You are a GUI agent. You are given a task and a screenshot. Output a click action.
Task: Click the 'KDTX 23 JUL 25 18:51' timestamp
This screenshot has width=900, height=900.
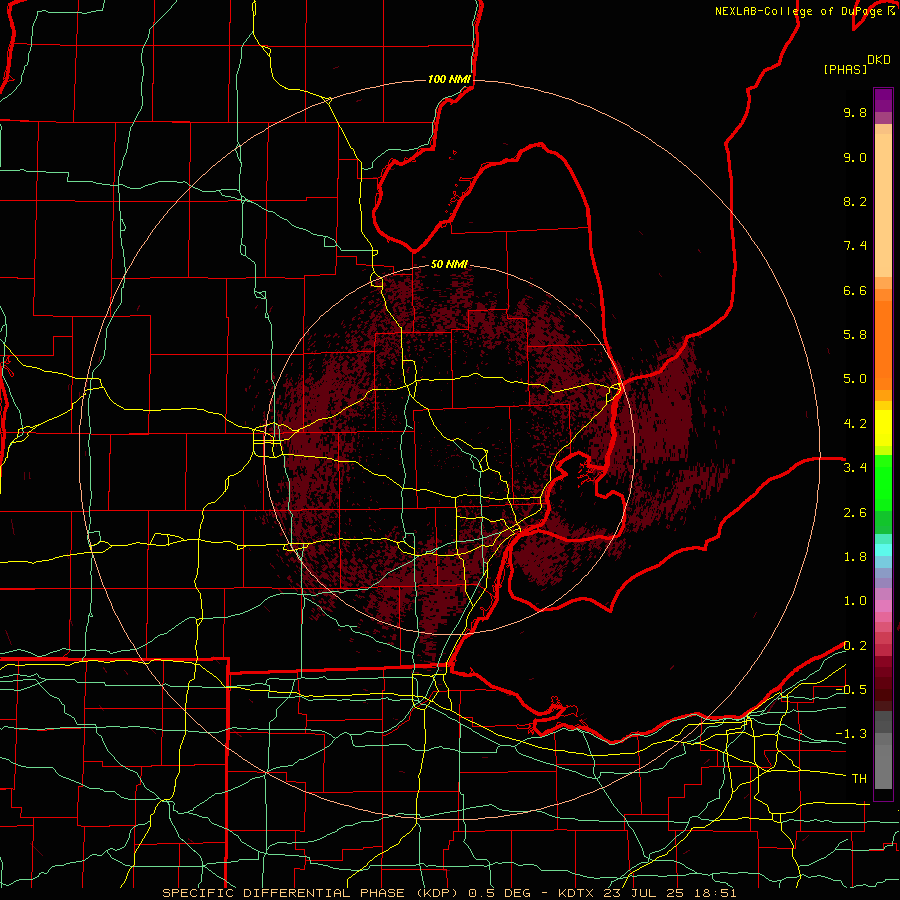647,893
